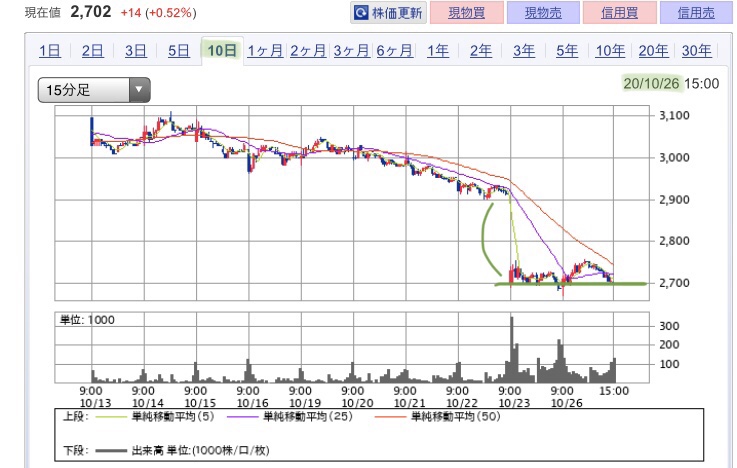737x468 pixels.
Task: Switch chart to 2日 tab
Action: coord(93,50)
